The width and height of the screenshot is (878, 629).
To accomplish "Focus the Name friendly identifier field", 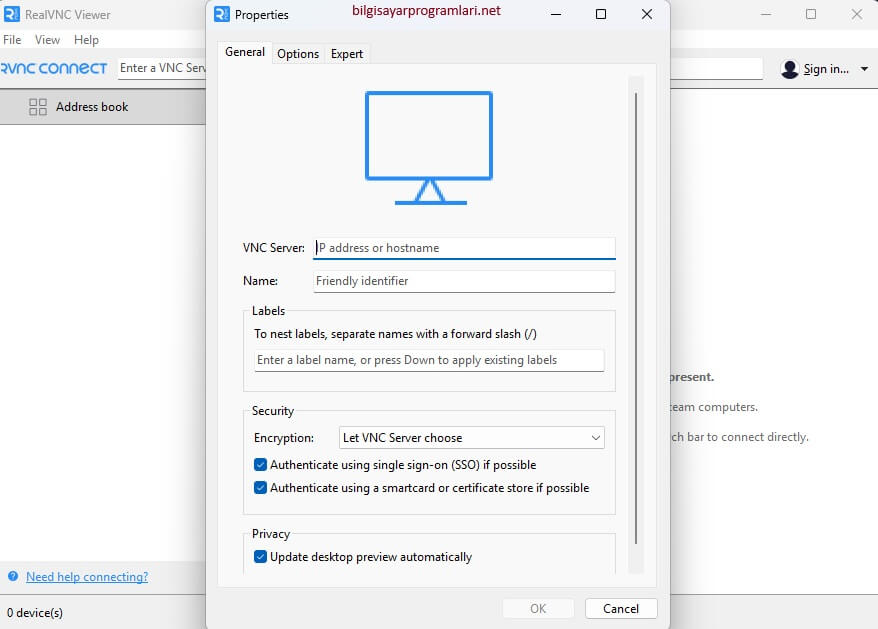I will 464,281.
